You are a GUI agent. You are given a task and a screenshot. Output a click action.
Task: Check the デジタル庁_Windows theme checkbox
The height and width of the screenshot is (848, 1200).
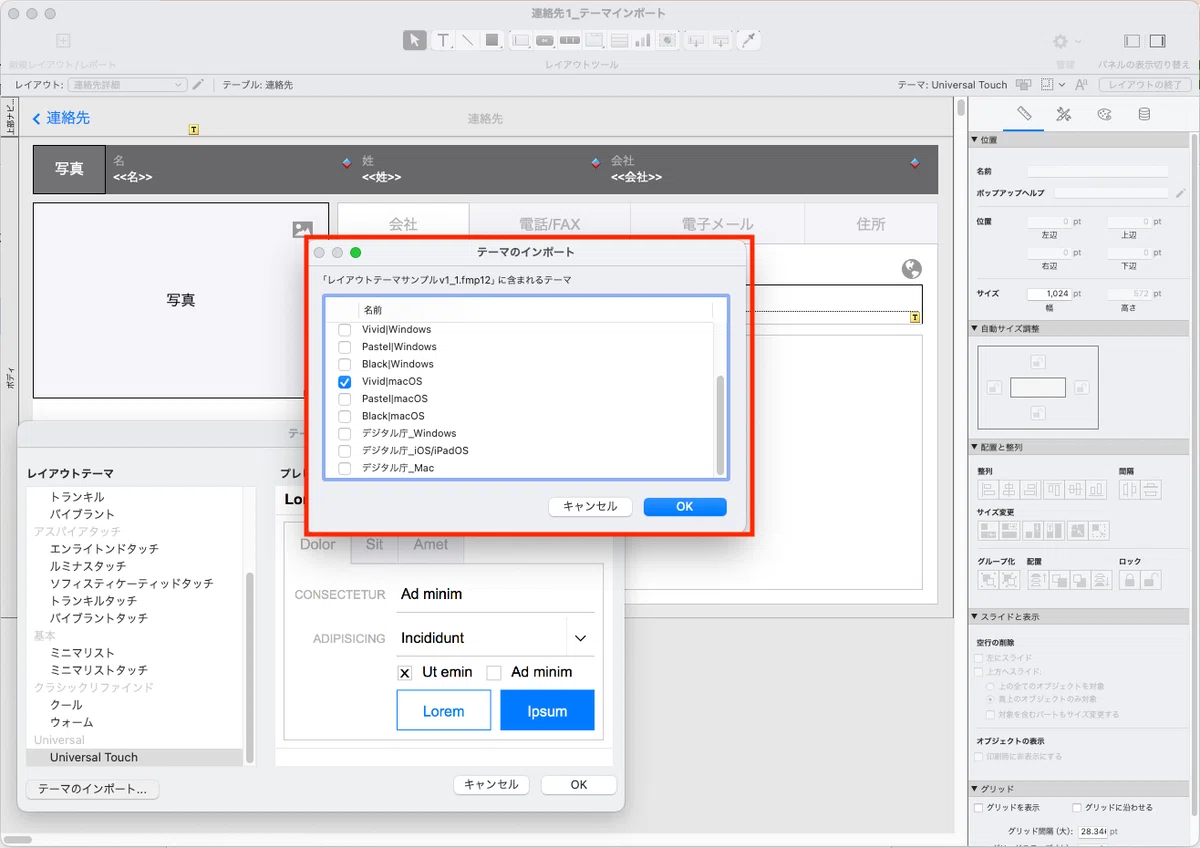pyautogui.click(x=345, y=434)
